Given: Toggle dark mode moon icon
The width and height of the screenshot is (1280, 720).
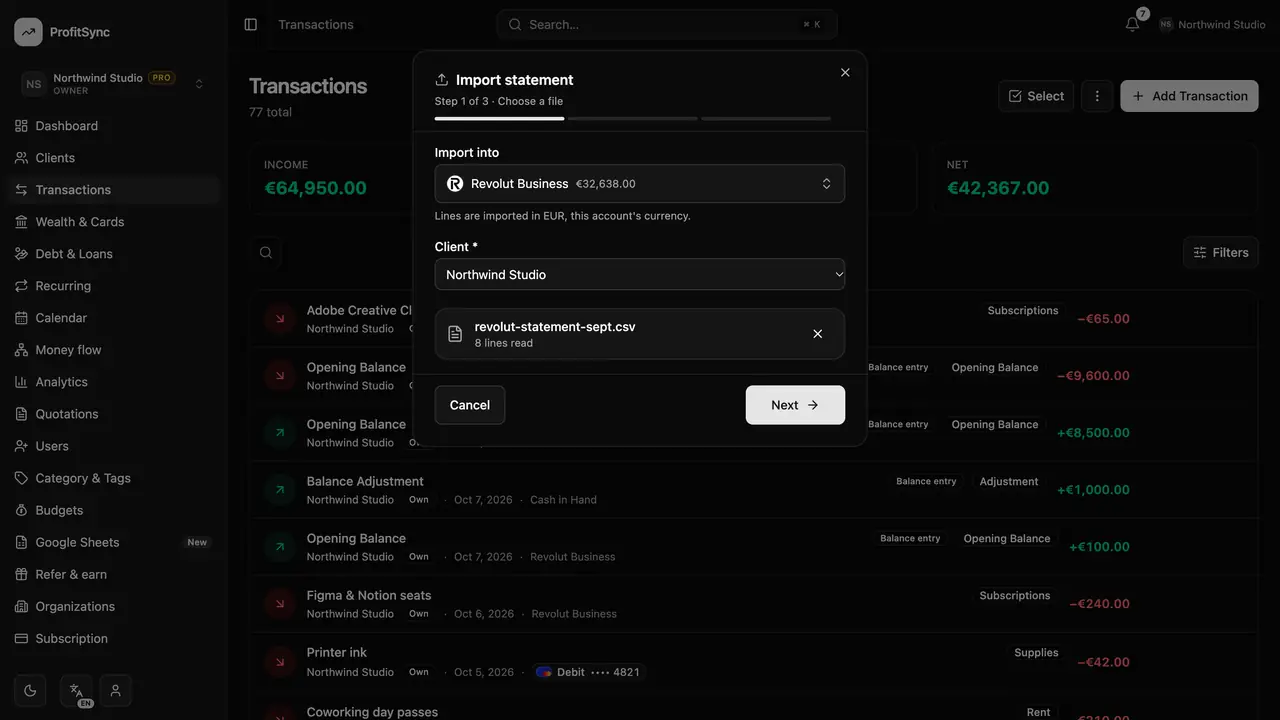Looking at the screenshot, I should pyautogui.click(x=30, y=690).
